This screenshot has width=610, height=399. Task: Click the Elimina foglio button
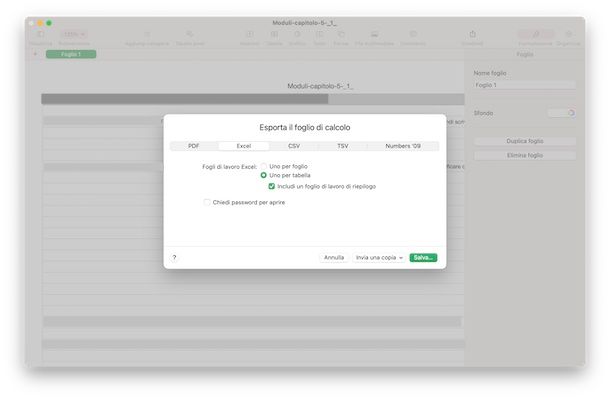coord(524,155)
